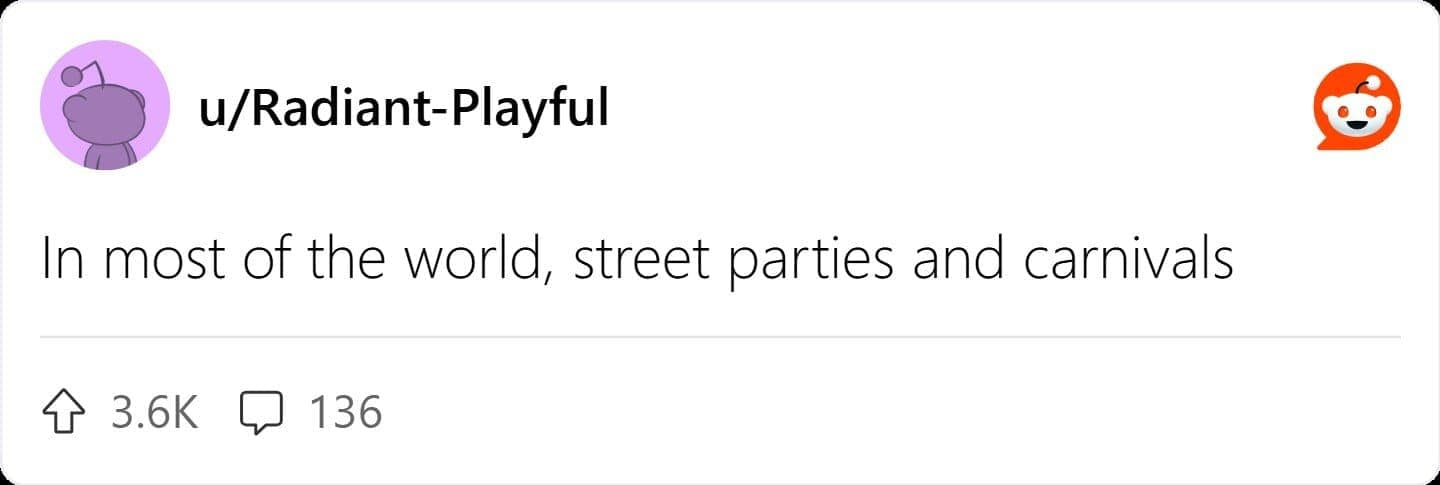Click the word "In" starting the title
1440x485 pixels.
(x=56, y=260)
